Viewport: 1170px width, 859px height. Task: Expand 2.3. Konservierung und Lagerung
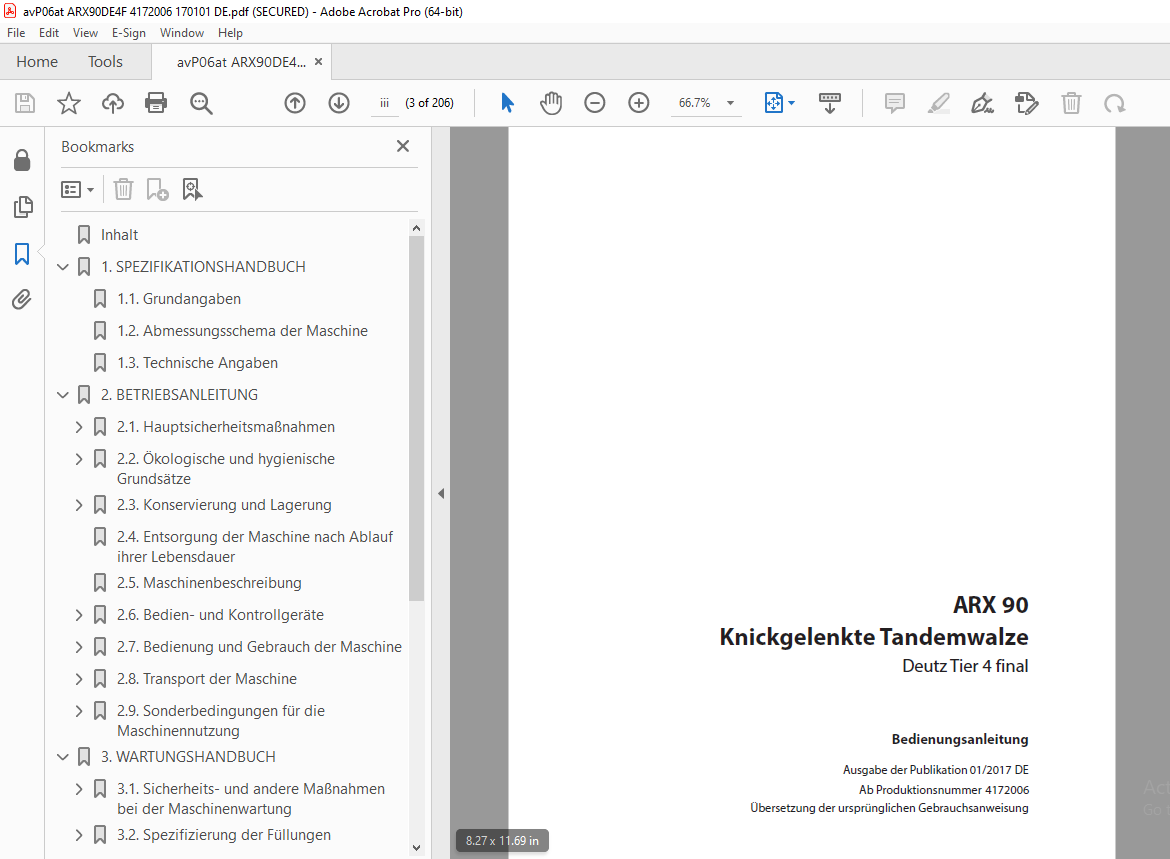[79, 505]
